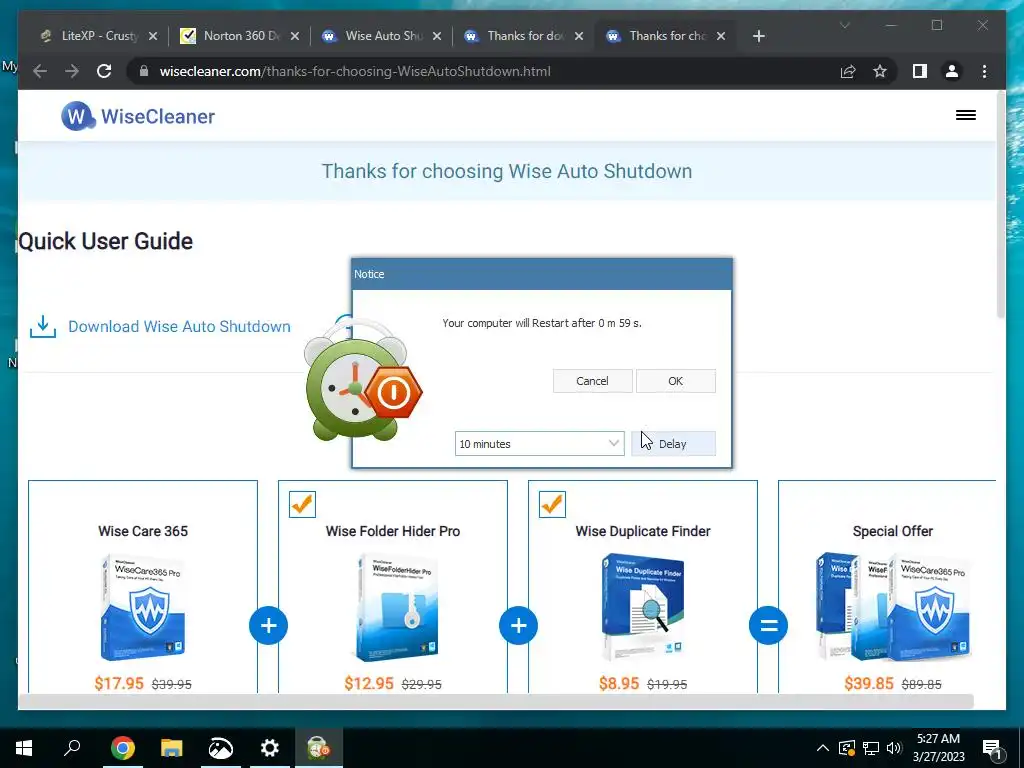
Task: Close the Norton 360 tab
Action: point(295,36)
